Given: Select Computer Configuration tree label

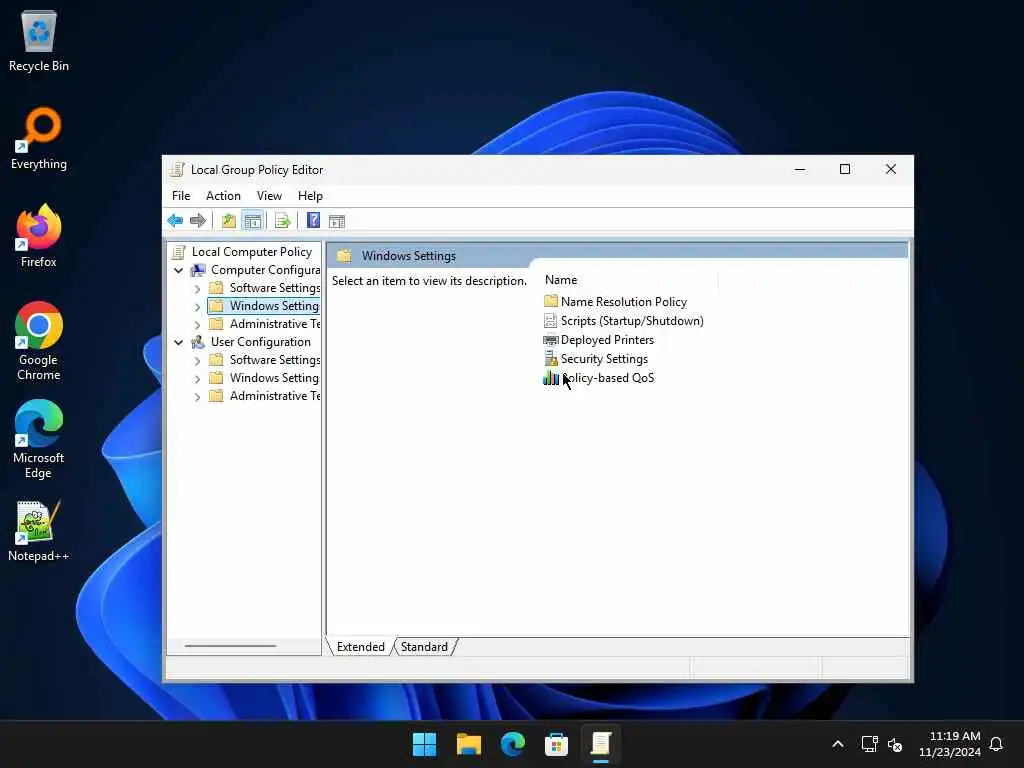Looking at the screenshot, I should (x=265, y=270).
